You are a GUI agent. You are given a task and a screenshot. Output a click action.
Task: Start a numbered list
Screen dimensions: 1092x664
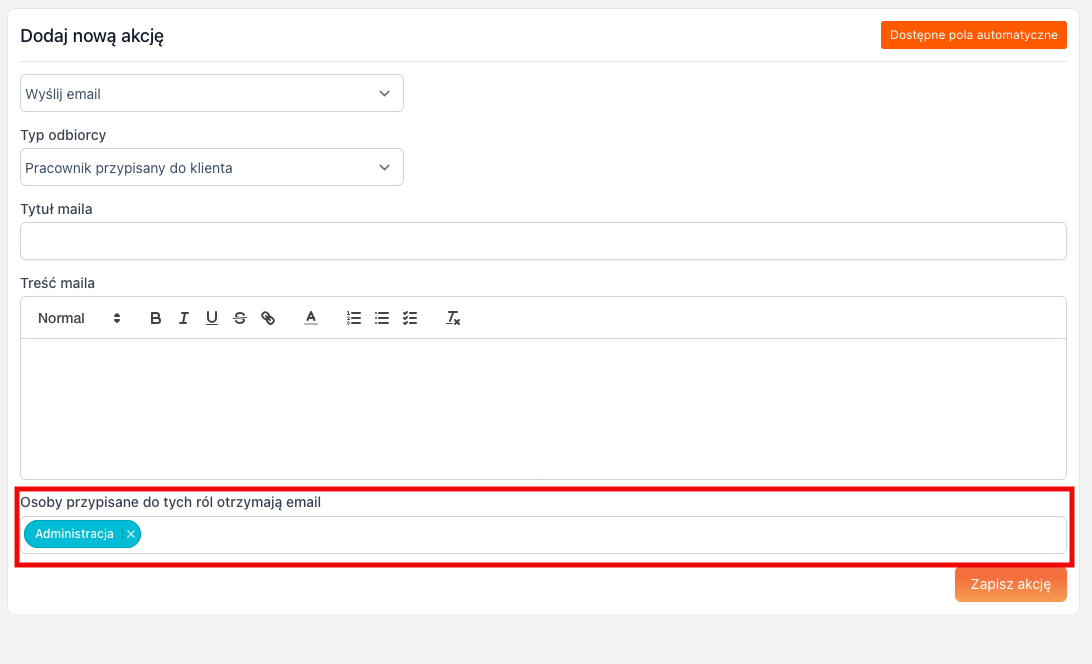(353, 318)
